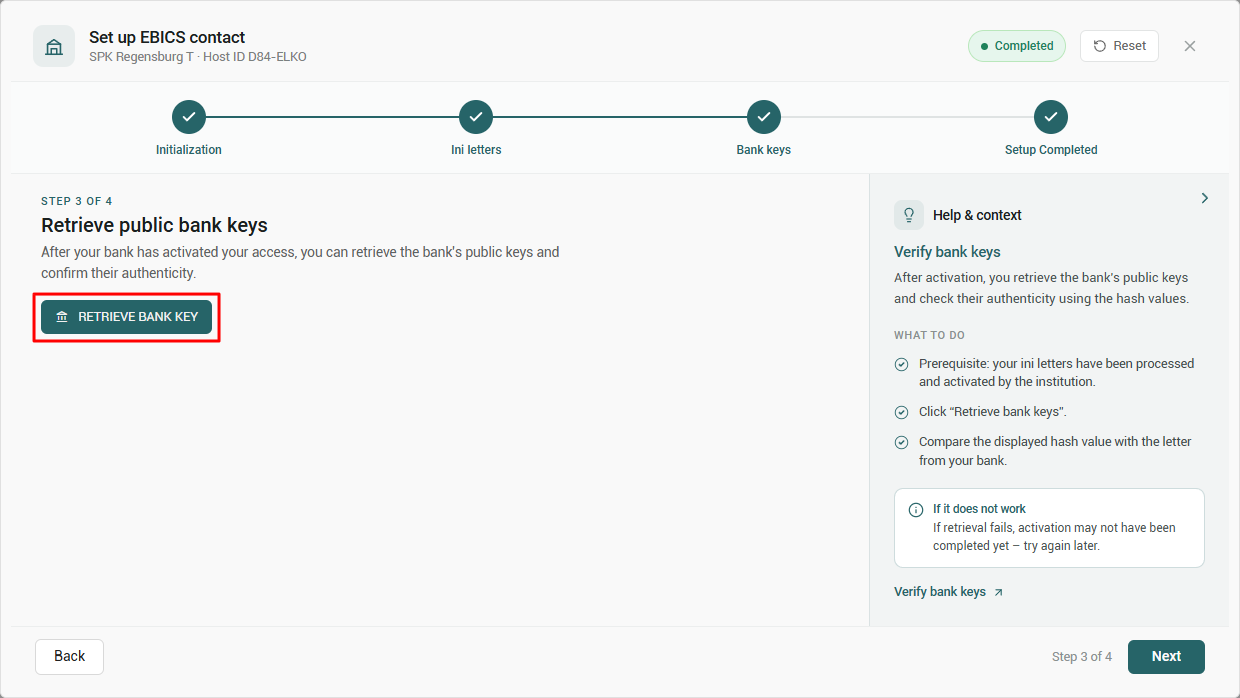This screenshot has height=698, width=1240.
Task: Select the Initialization step label
Action: 189,150
